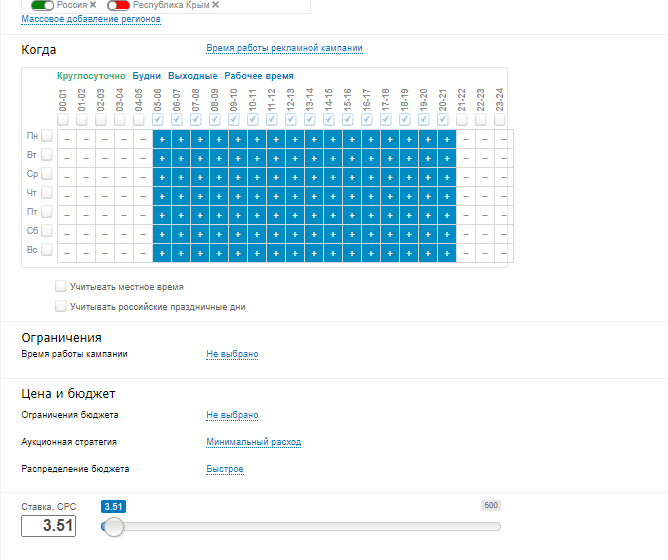
Task: Click the CPC bid slider handle
Action: click(x=114, y=527)
